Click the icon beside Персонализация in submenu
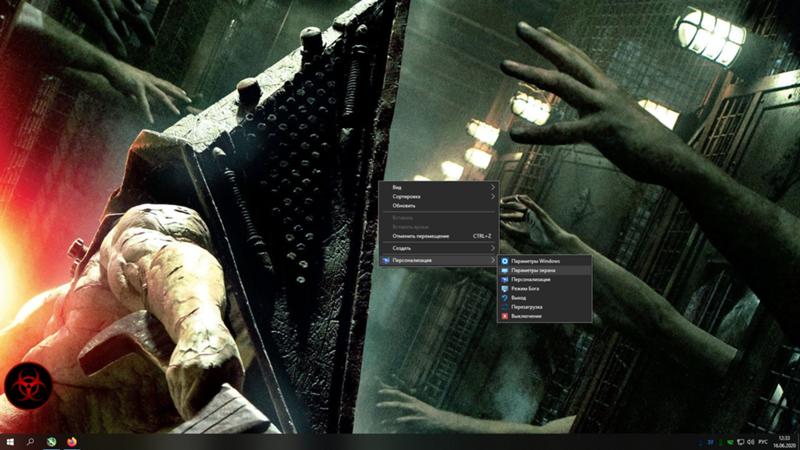800x450 pixels. 505,280
